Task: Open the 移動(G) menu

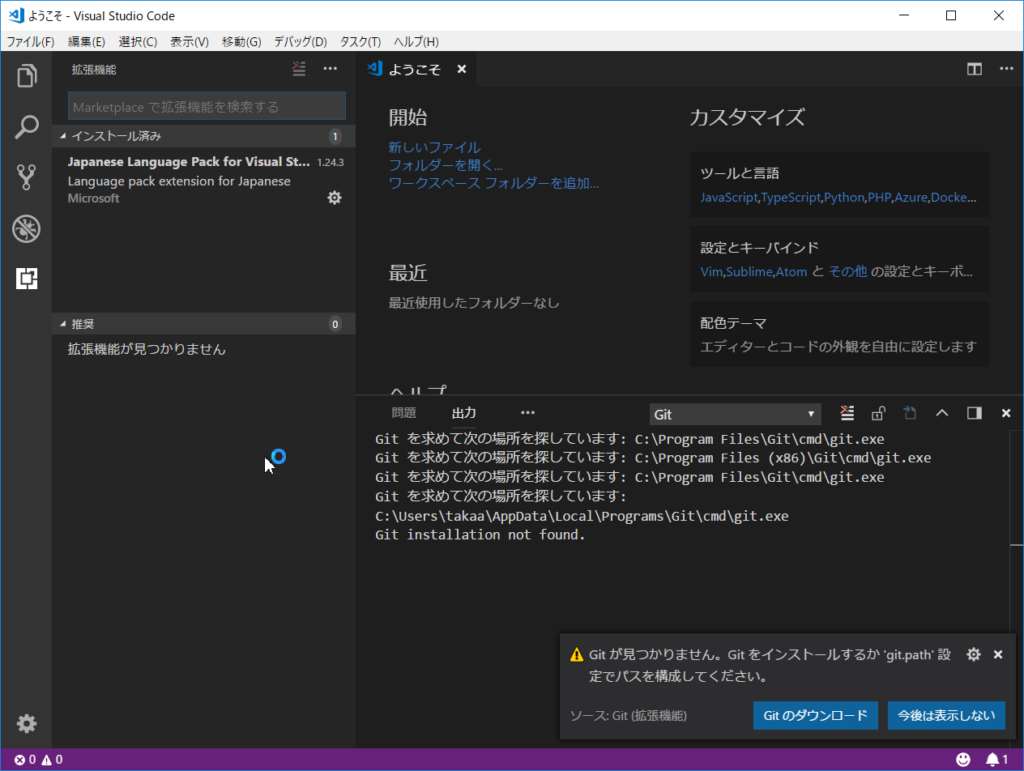Action: pyautogui.click(x=242, y=42)
